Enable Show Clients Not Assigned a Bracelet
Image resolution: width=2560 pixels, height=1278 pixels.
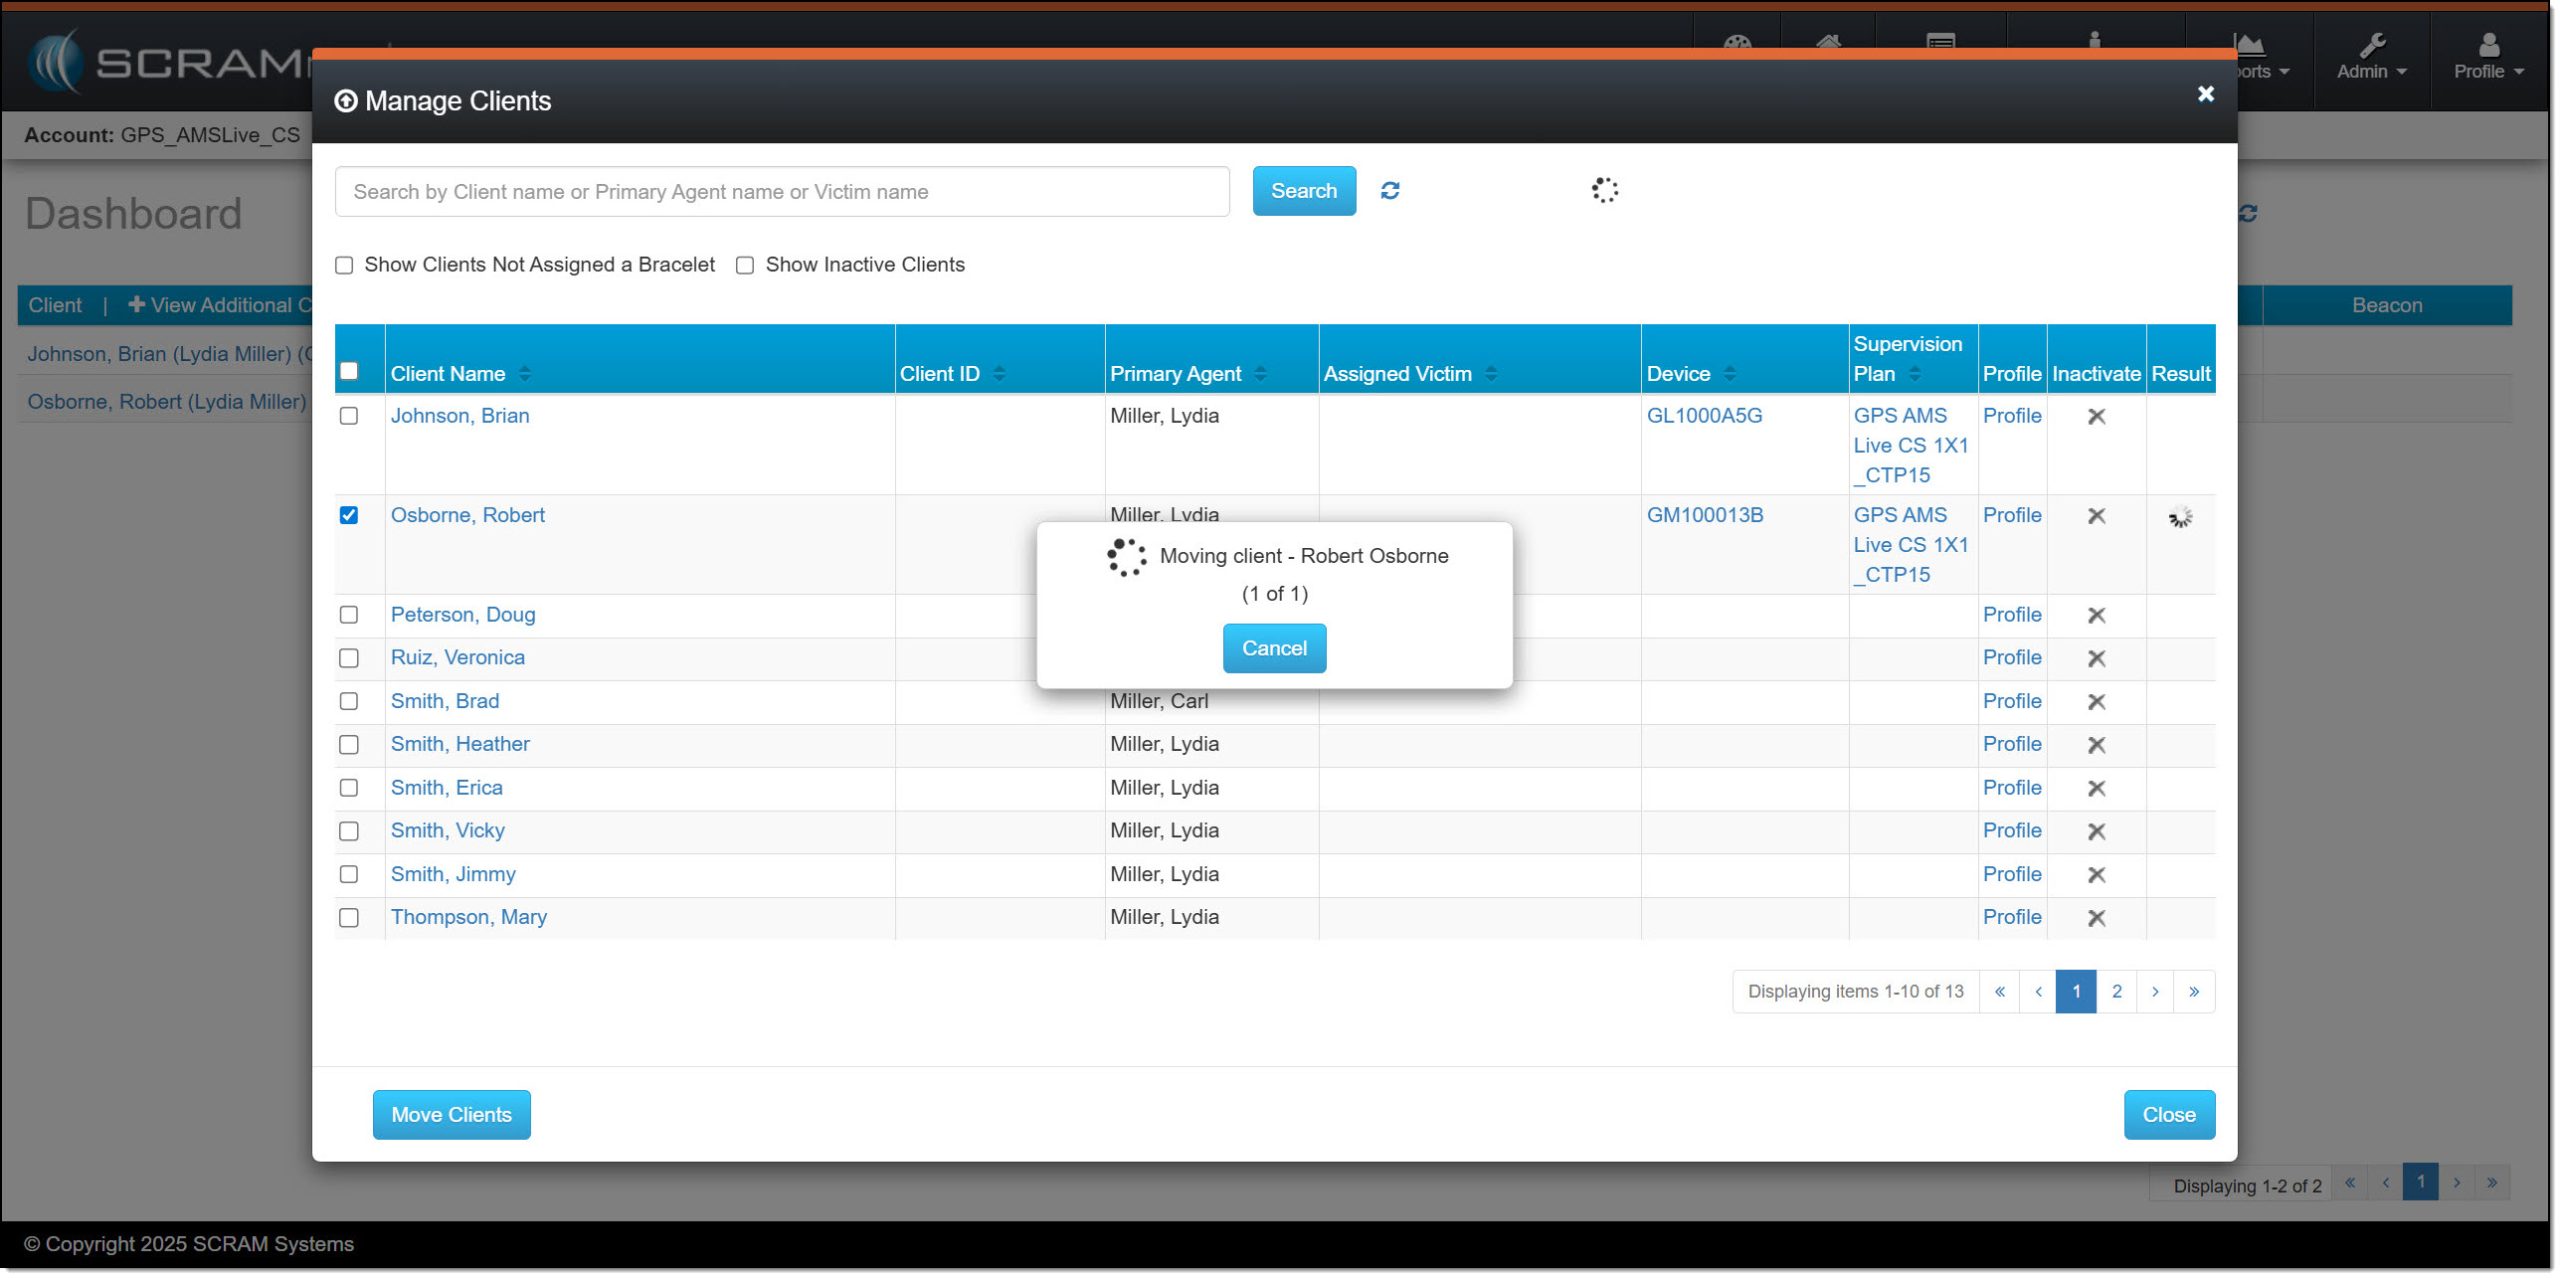click(x=344, y=265)
